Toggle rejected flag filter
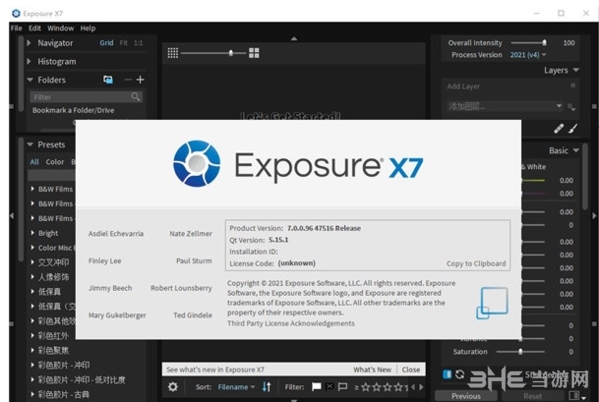Screen dimensions: 599x402 coord(330,387)
